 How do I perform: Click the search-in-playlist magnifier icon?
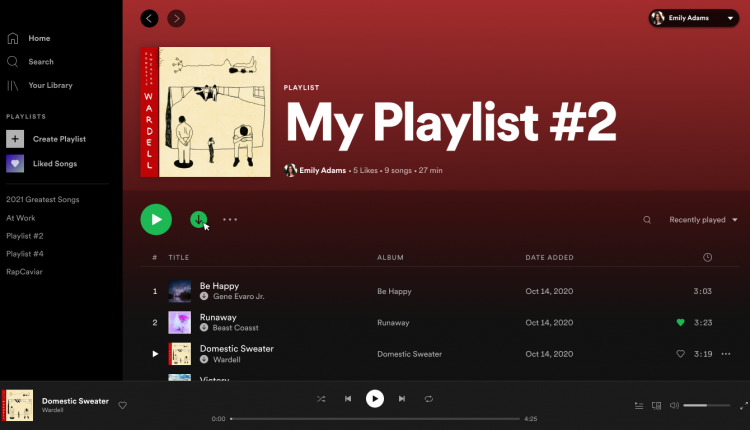(x=647, y=220)
